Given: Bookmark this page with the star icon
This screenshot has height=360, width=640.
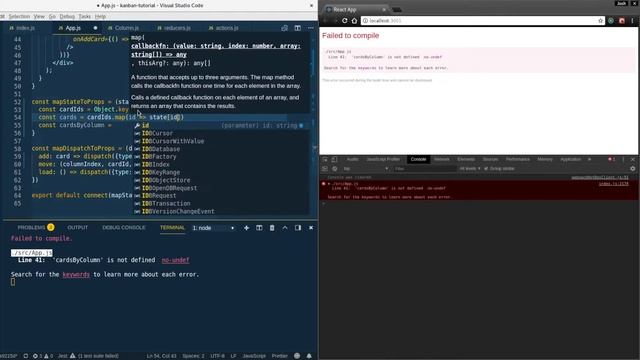Looking at the screenshot, I should [600, 20].
